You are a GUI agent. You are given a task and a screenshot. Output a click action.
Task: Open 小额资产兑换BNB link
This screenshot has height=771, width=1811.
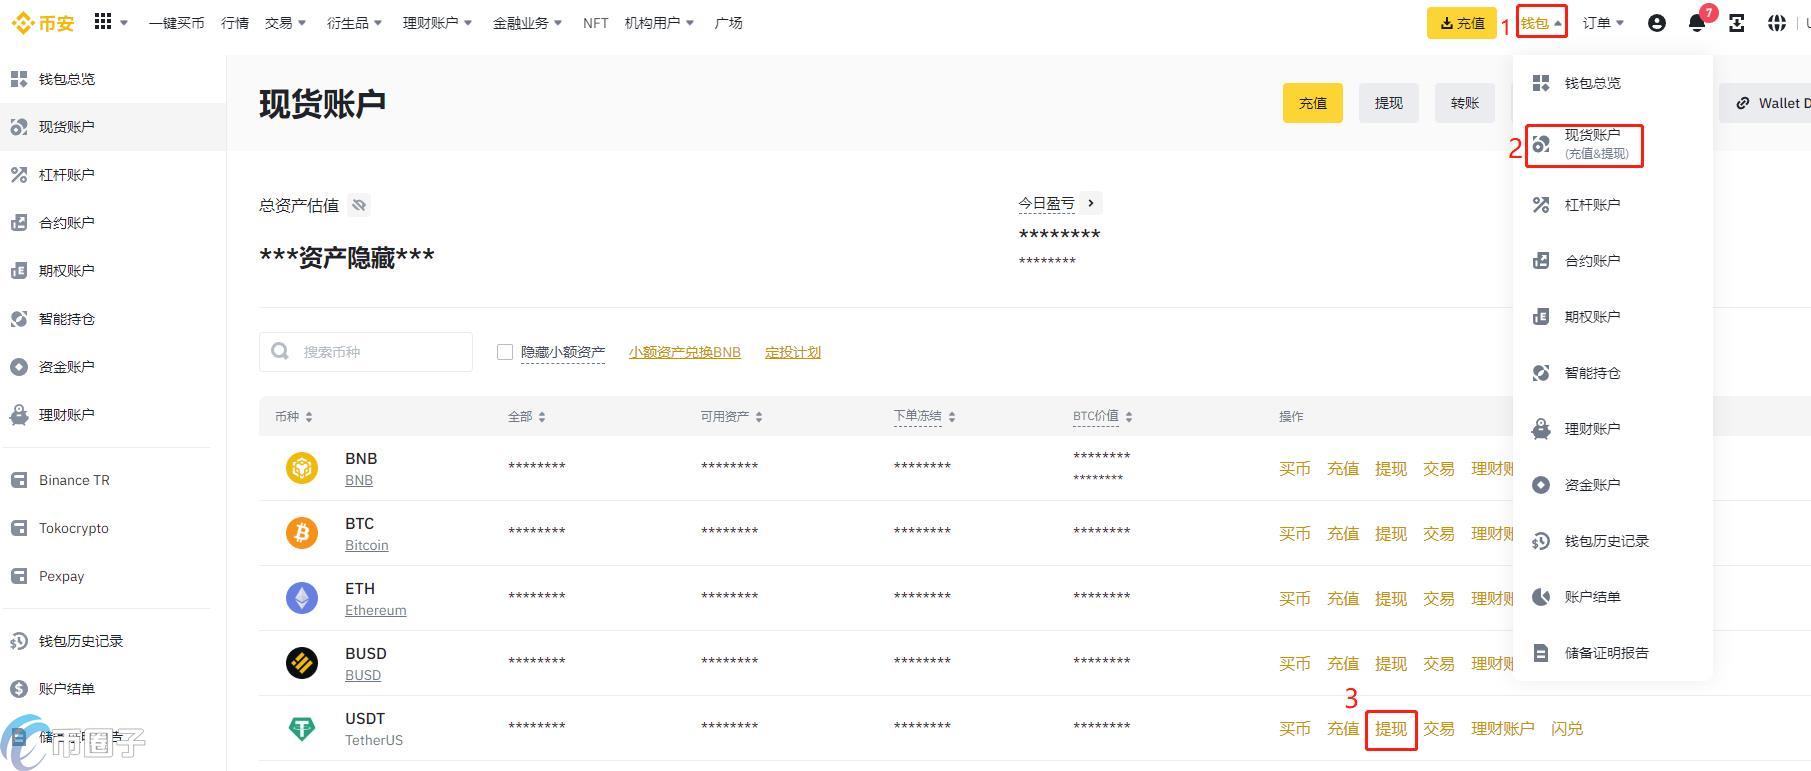pyautogui.click(x=685, y=352)
